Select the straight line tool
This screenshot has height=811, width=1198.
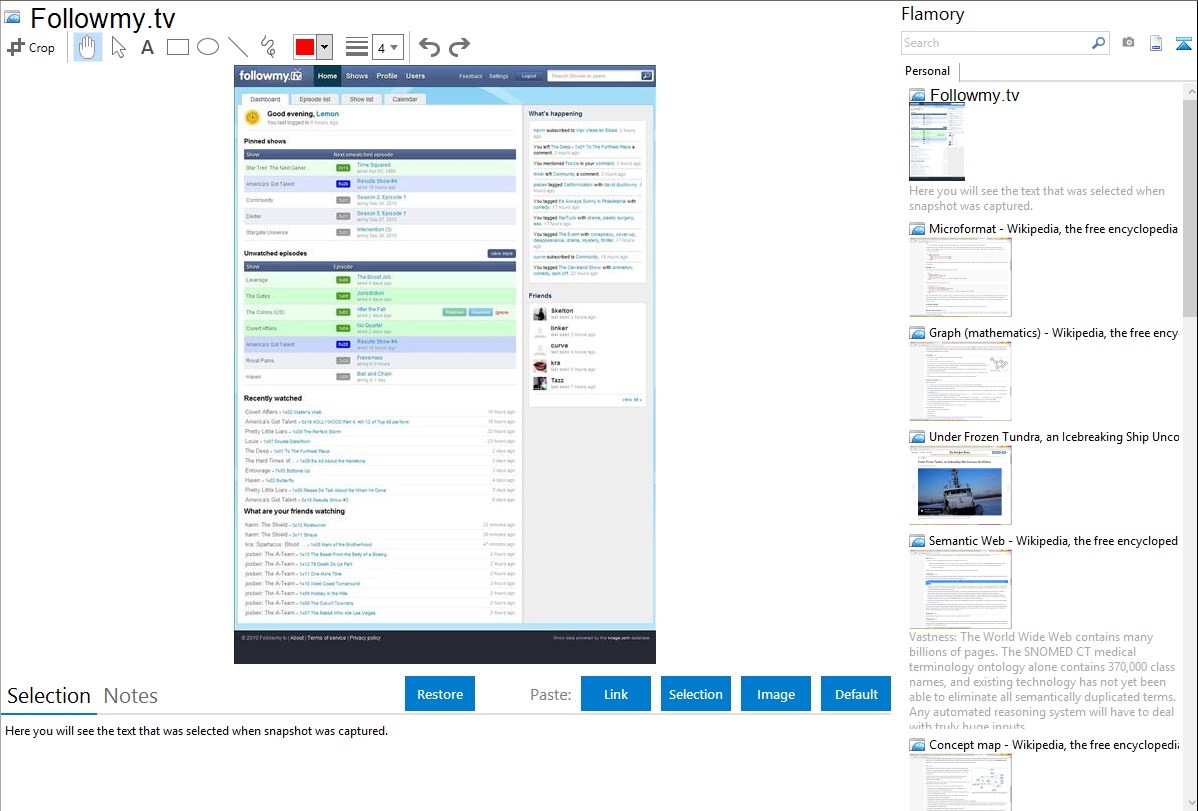click(238, 47)
